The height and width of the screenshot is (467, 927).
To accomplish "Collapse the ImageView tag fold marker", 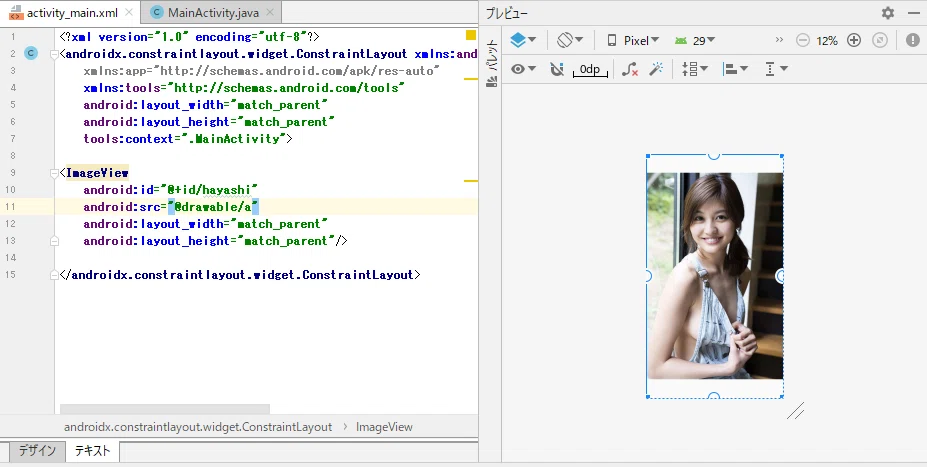I will [54, 173].
